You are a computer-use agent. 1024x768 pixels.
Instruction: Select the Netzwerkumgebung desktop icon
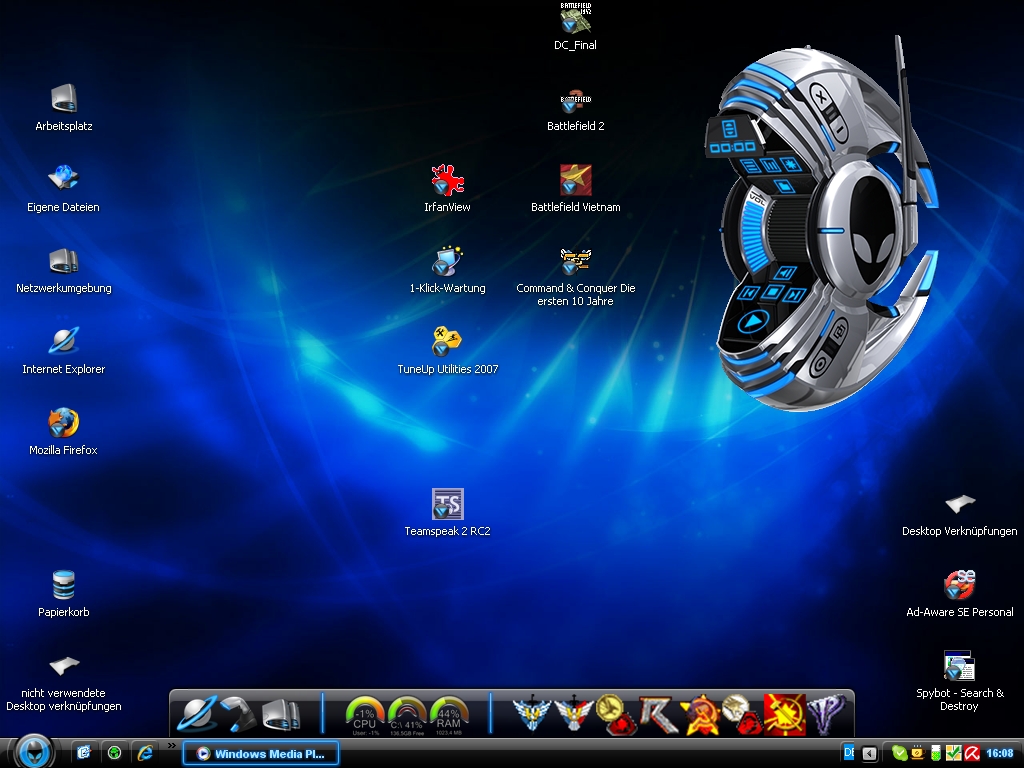[63, 270]
